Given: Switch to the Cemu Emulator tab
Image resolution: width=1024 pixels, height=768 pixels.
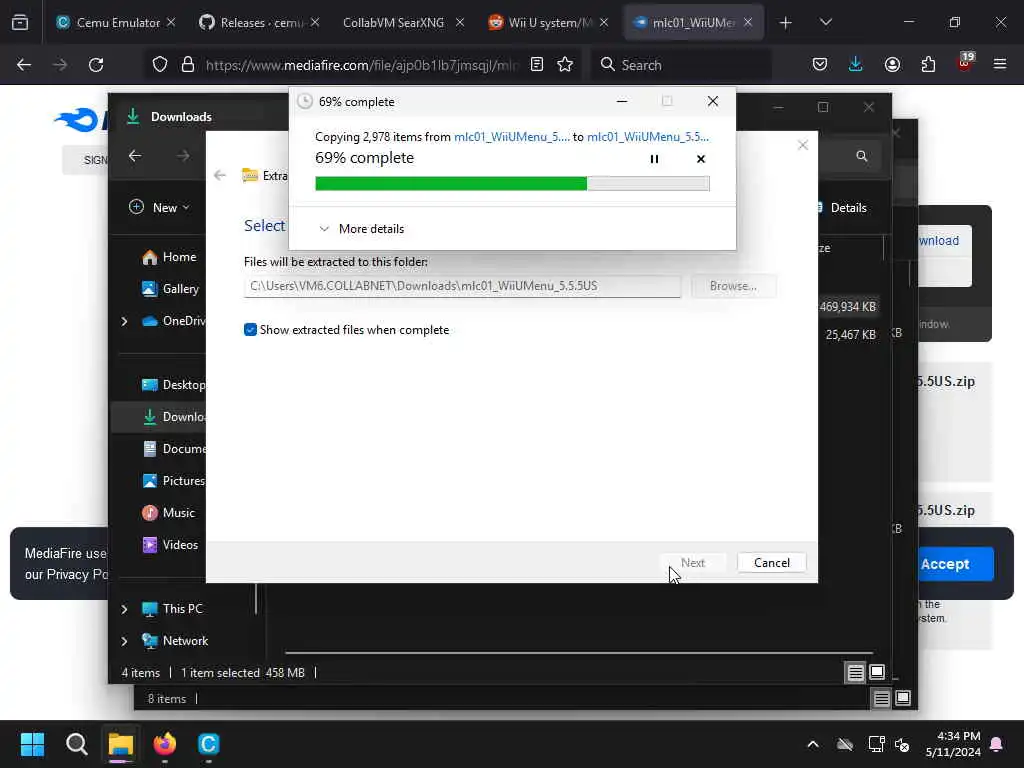Looking at the screenshot, I should tap(116, 23).
